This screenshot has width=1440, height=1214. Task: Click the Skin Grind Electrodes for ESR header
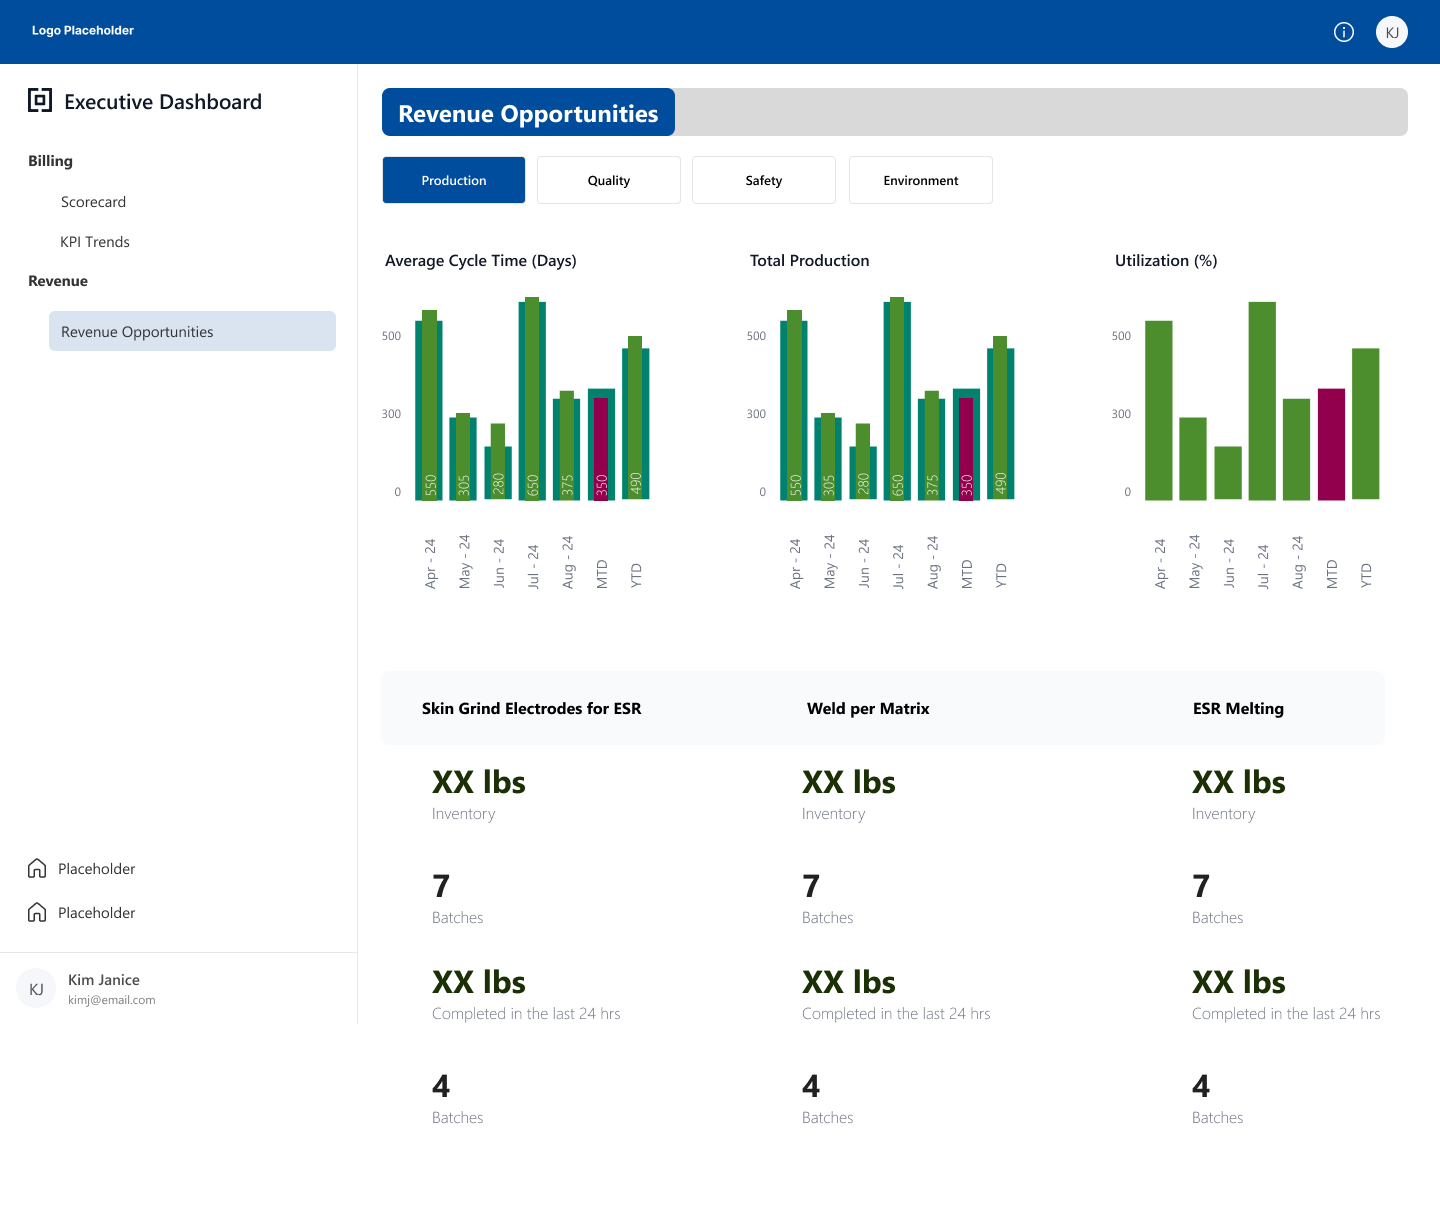click(531, 709)
